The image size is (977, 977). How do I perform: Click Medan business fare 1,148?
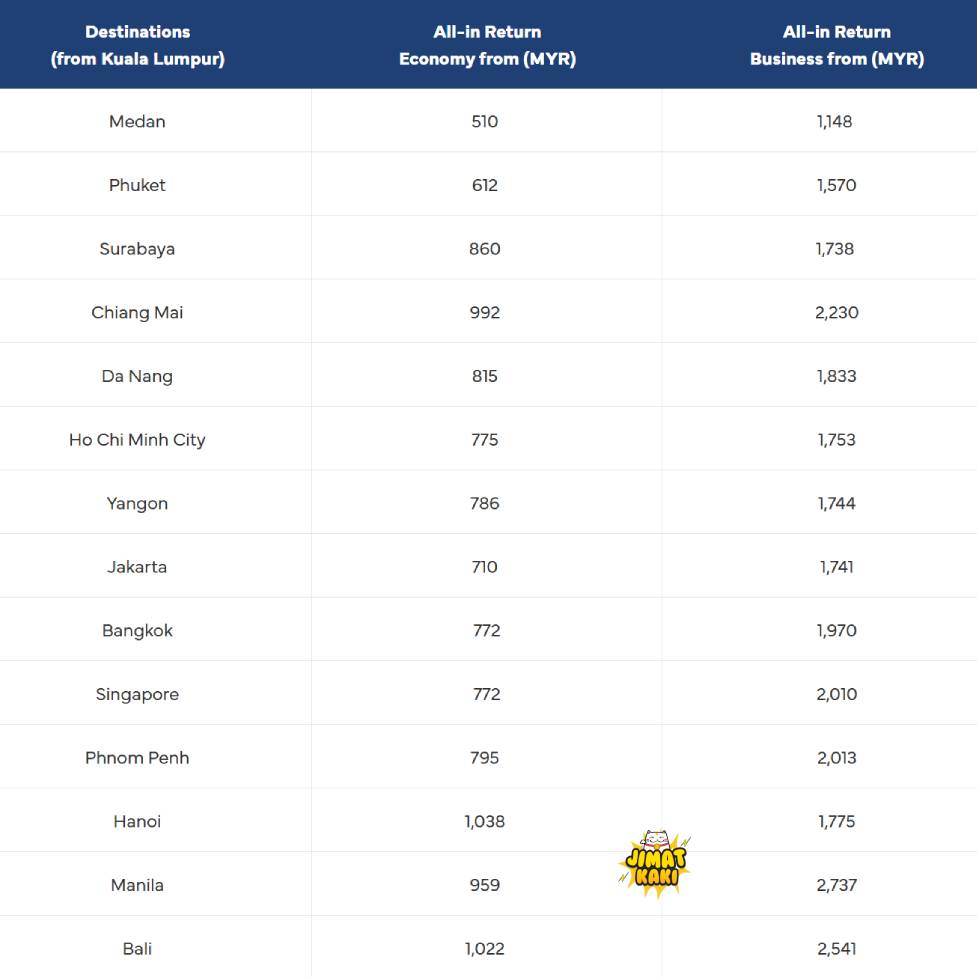836,122
